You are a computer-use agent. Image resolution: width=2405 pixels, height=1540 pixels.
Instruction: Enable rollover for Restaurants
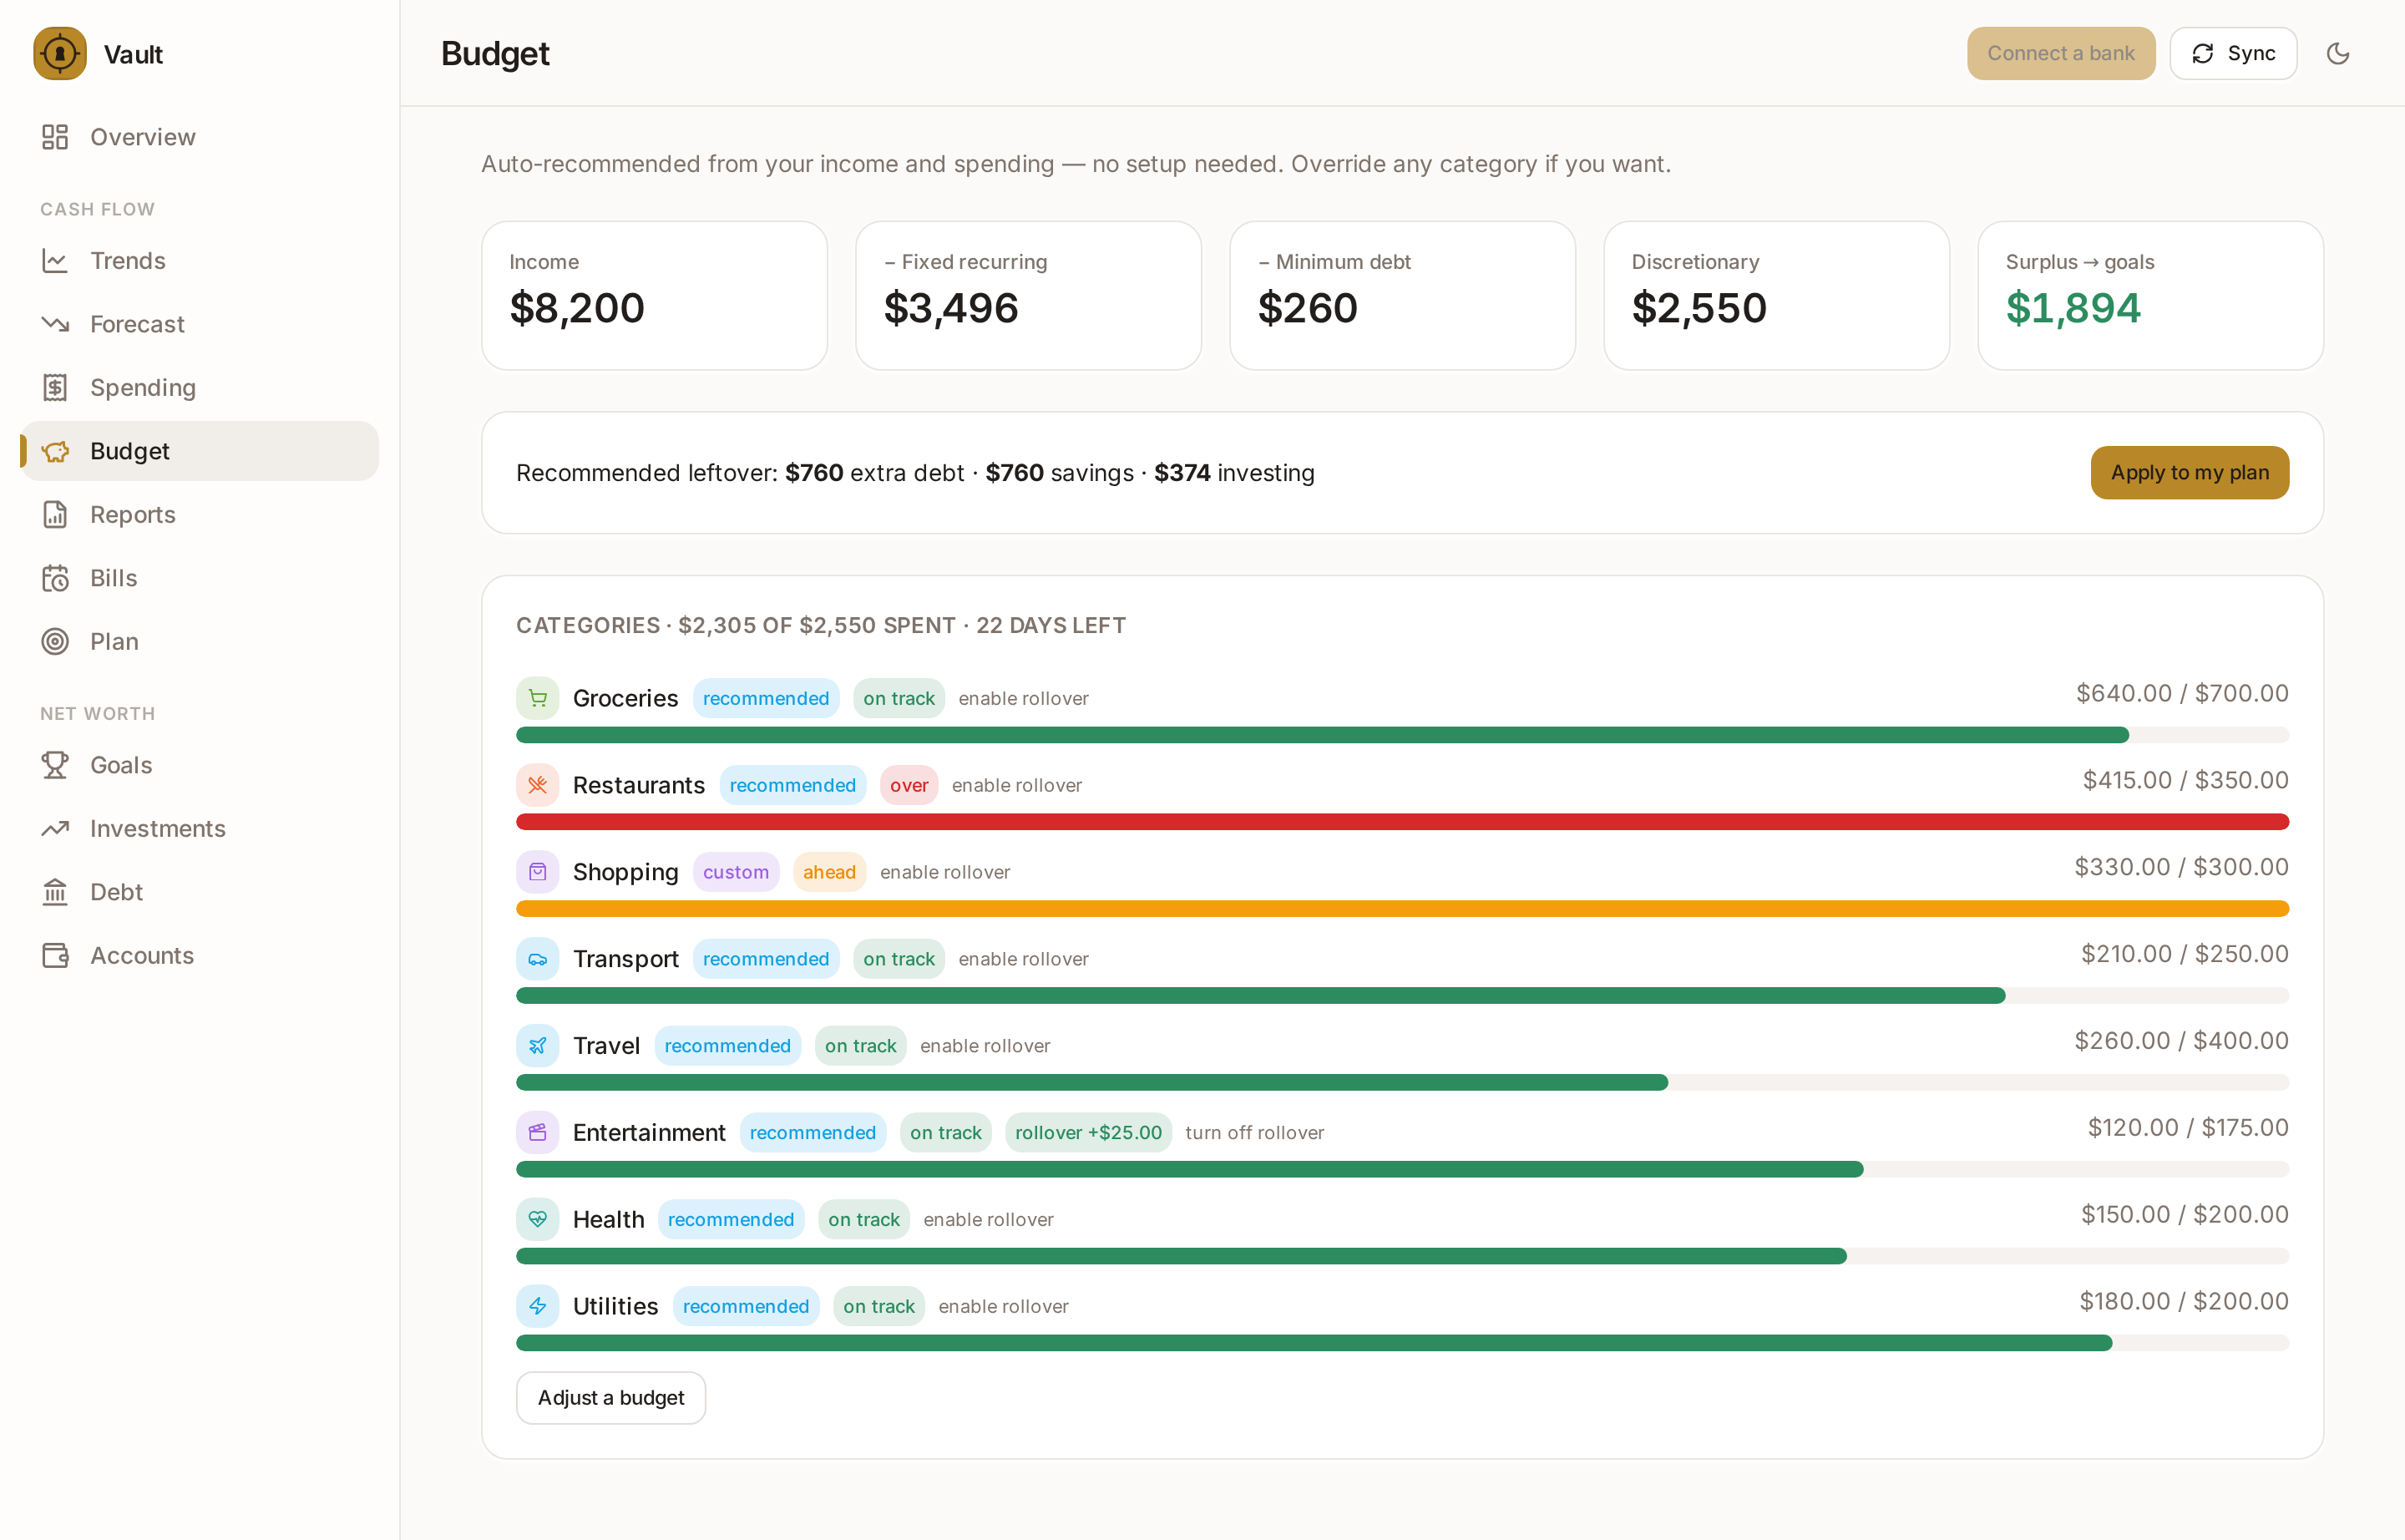pyautogui.click(x=1016, y=786)
